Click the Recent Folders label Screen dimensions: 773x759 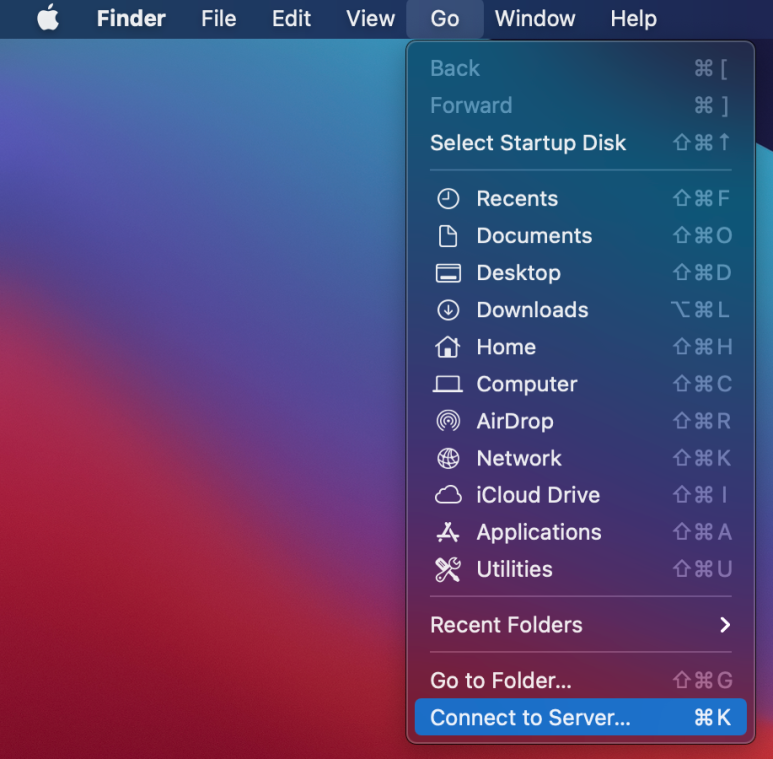[x=506, y=625]
